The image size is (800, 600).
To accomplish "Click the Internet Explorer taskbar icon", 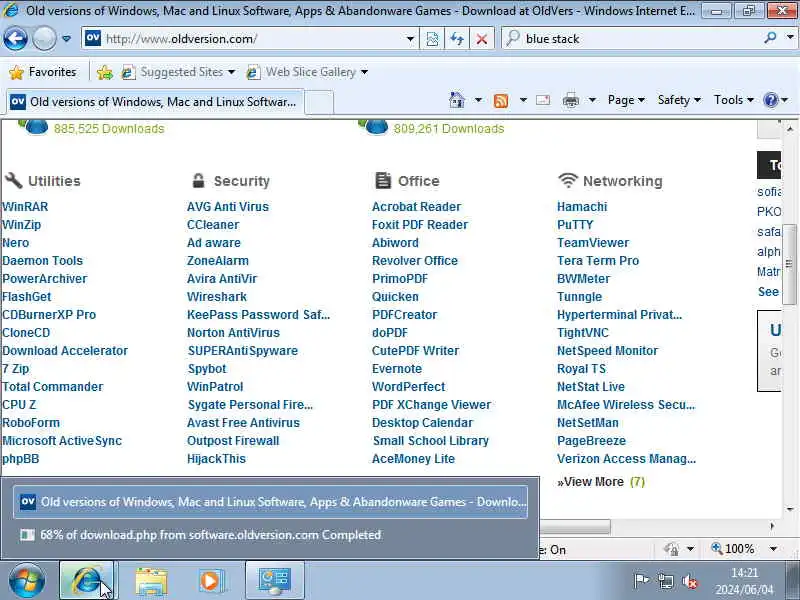I will pyautogui.click(x=87, y=581).
